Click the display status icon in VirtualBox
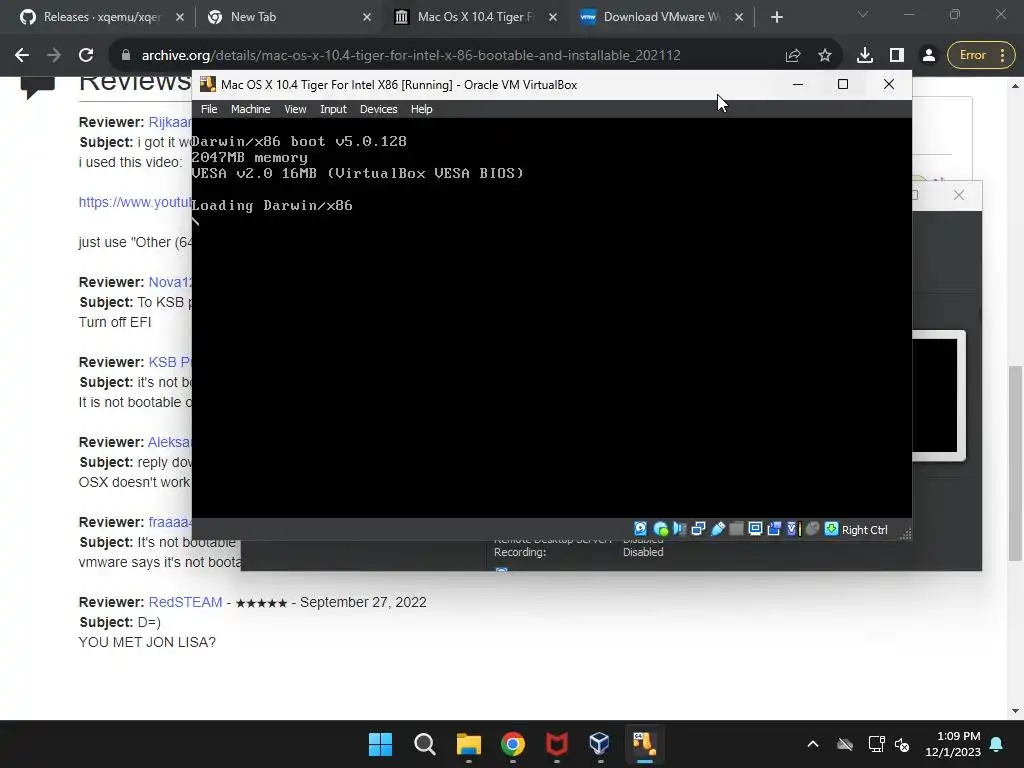1024x768 pixels. click(755, 529)
